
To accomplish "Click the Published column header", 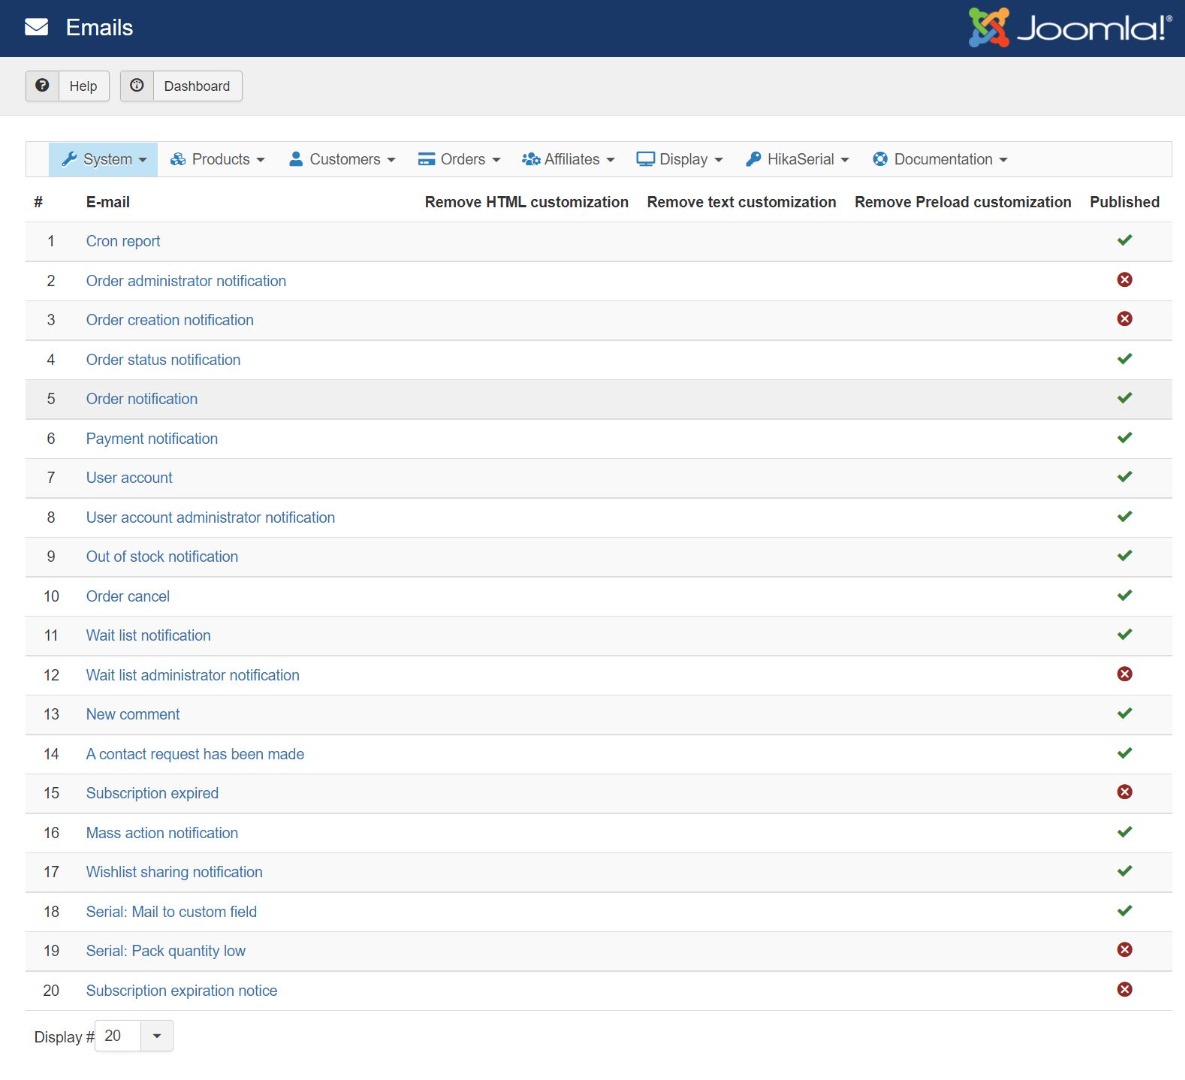I will [1124, 202].
